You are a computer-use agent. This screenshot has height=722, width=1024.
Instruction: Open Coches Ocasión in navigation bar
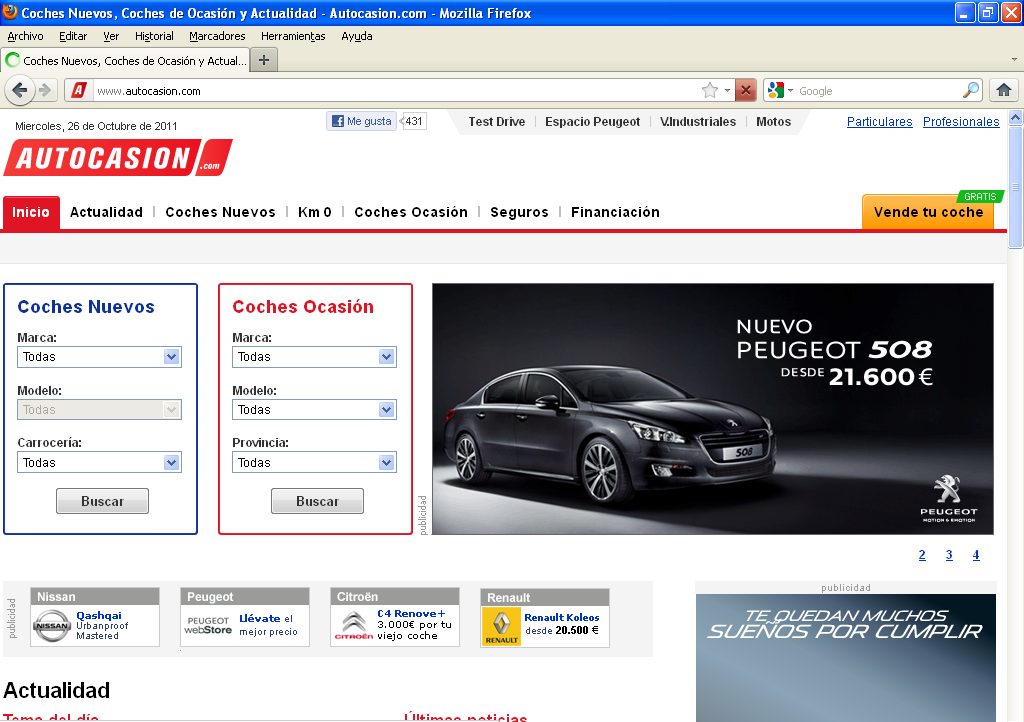coord(411,212)
